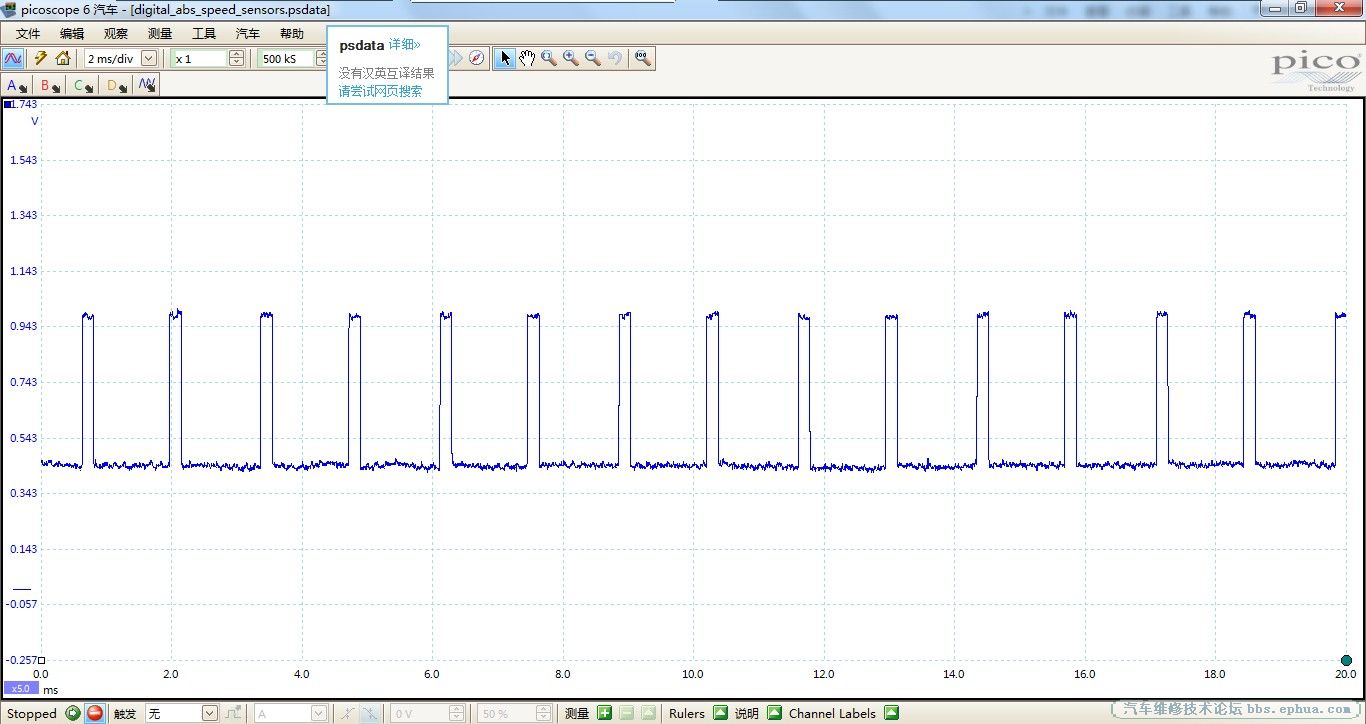Click the x5.0 time axis scale button

19,689
